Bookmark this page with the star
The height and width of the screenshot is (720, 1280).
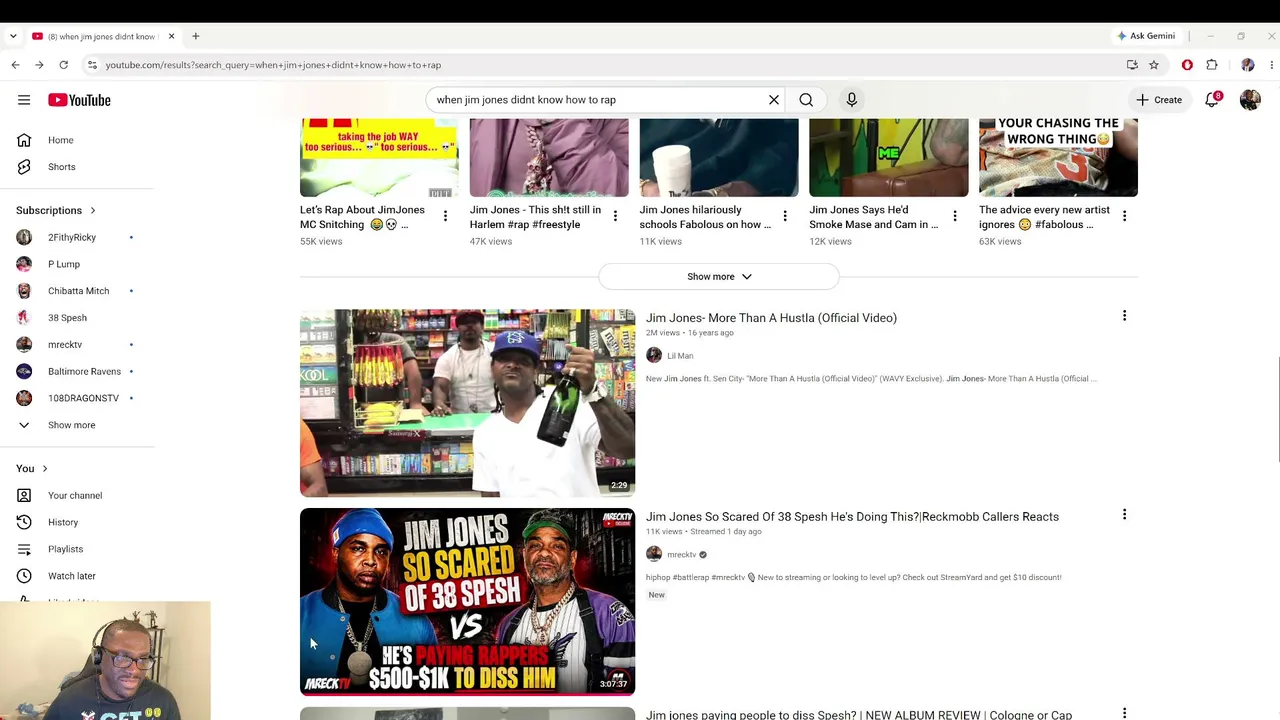tap(1154, 65)
